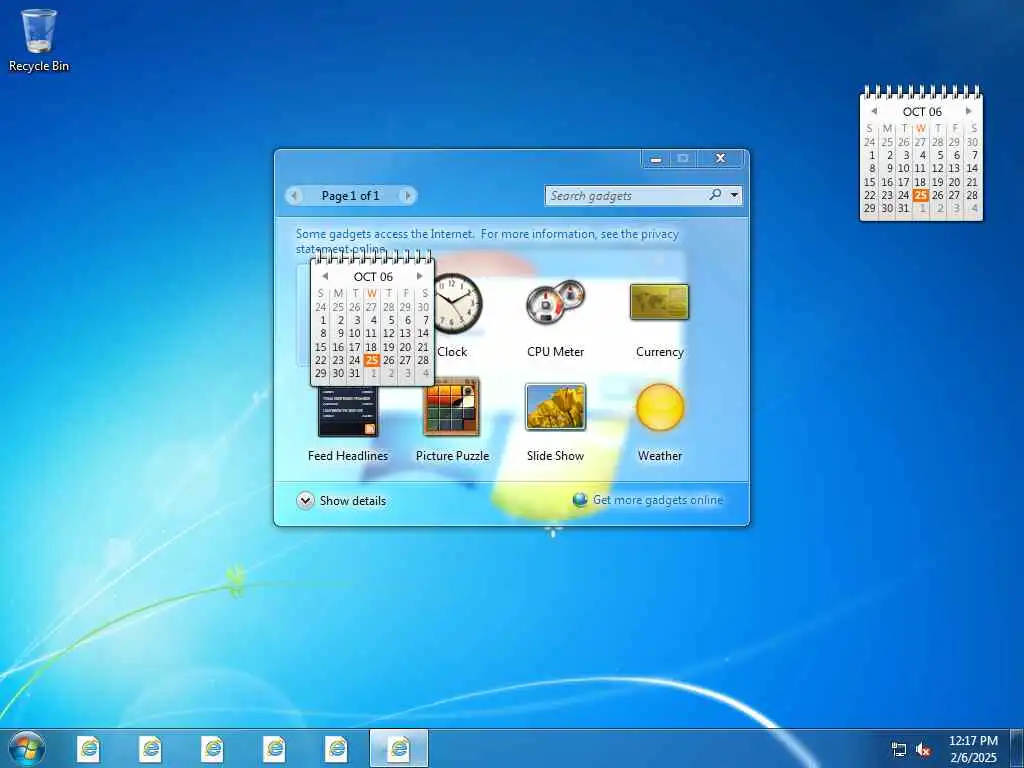Select the Weather gadget sun icon

pyautogui.click(x=660, y=407)
